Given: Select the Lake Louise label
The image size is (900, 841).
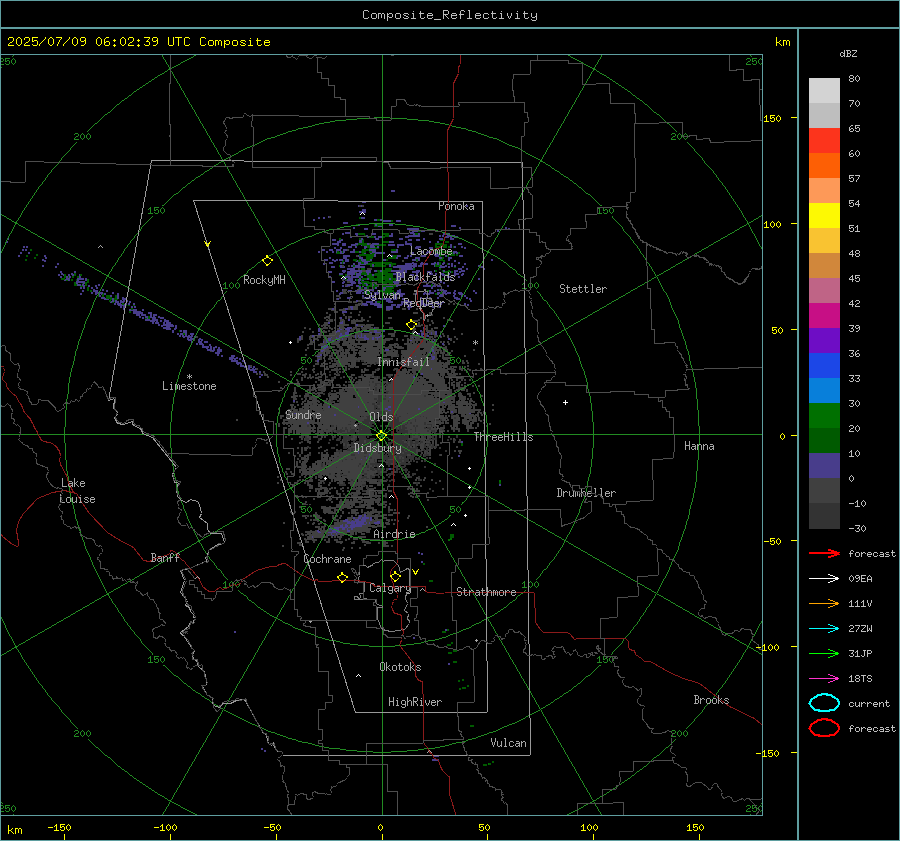Looking at the screenshot, I should tap(77, 491).
